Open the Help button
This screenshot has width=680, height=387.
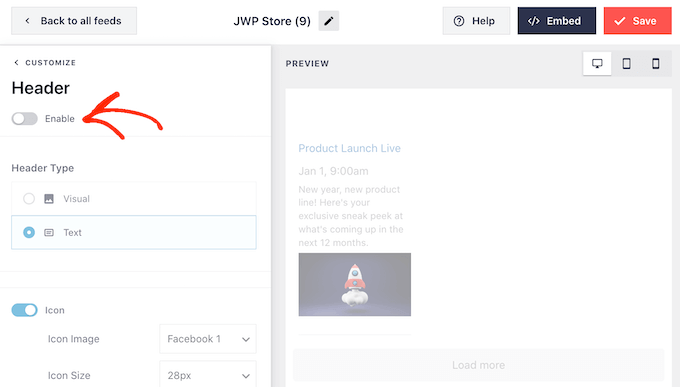[x=476, y=21]
